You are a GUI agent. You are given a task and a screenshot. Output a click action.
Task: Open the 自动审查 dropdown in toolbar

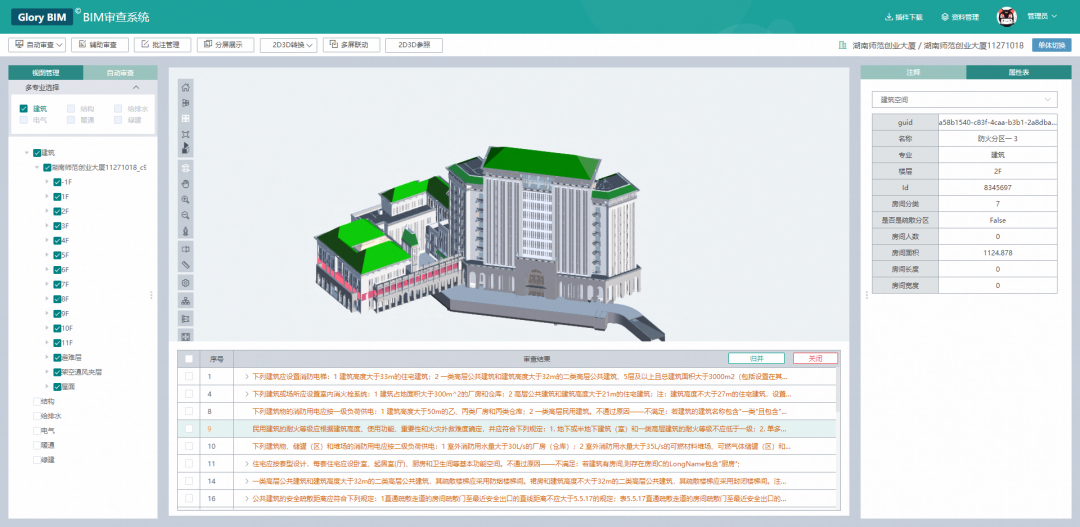(38, 45)
